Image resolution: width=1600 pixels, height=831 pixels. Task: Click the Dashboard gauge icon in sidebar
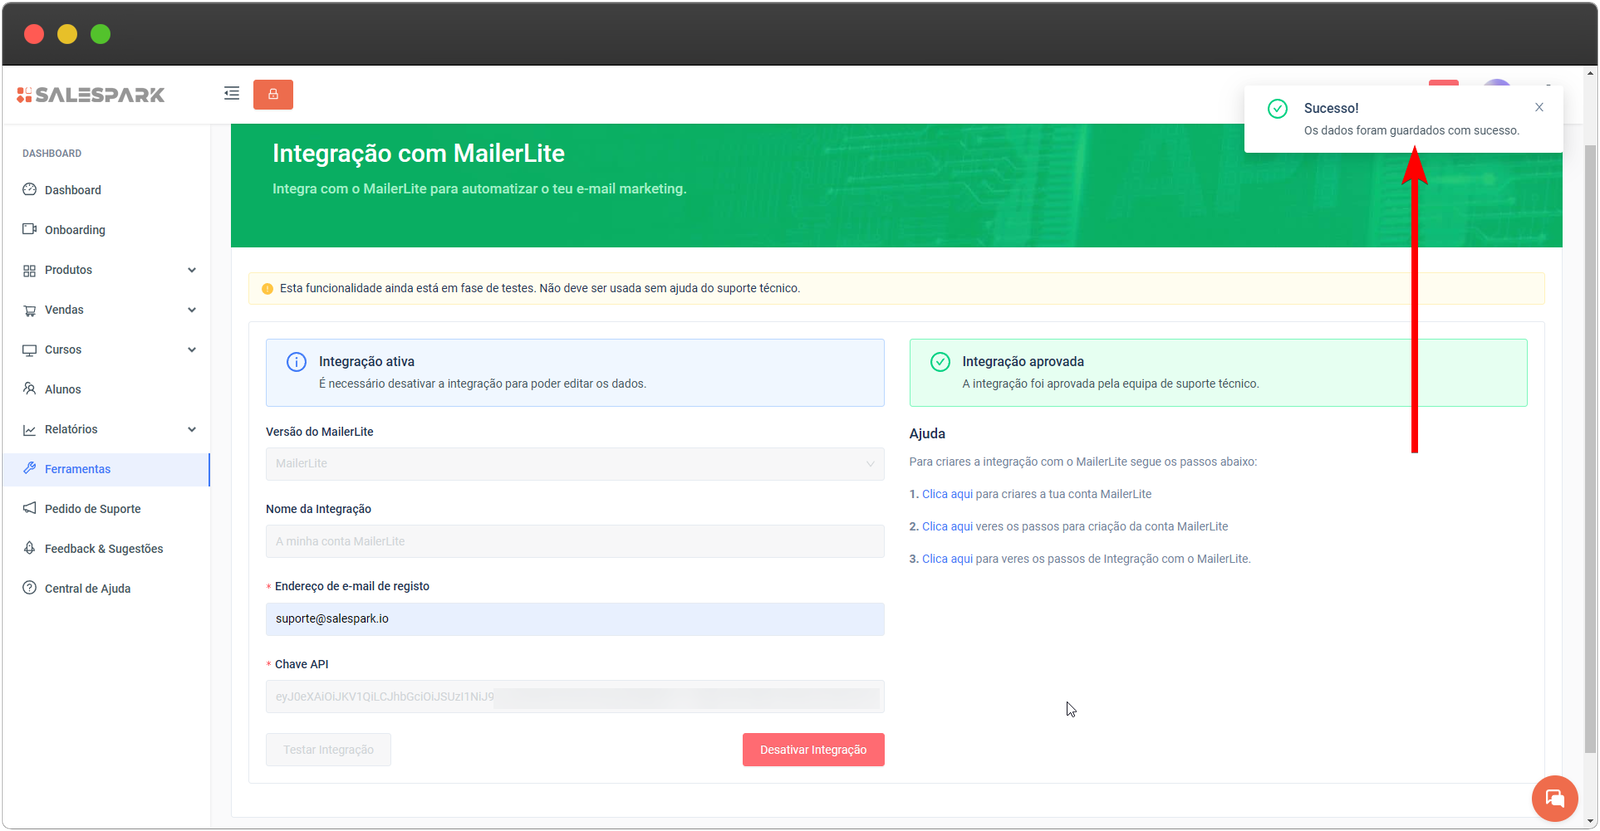[x=30, y=190]
